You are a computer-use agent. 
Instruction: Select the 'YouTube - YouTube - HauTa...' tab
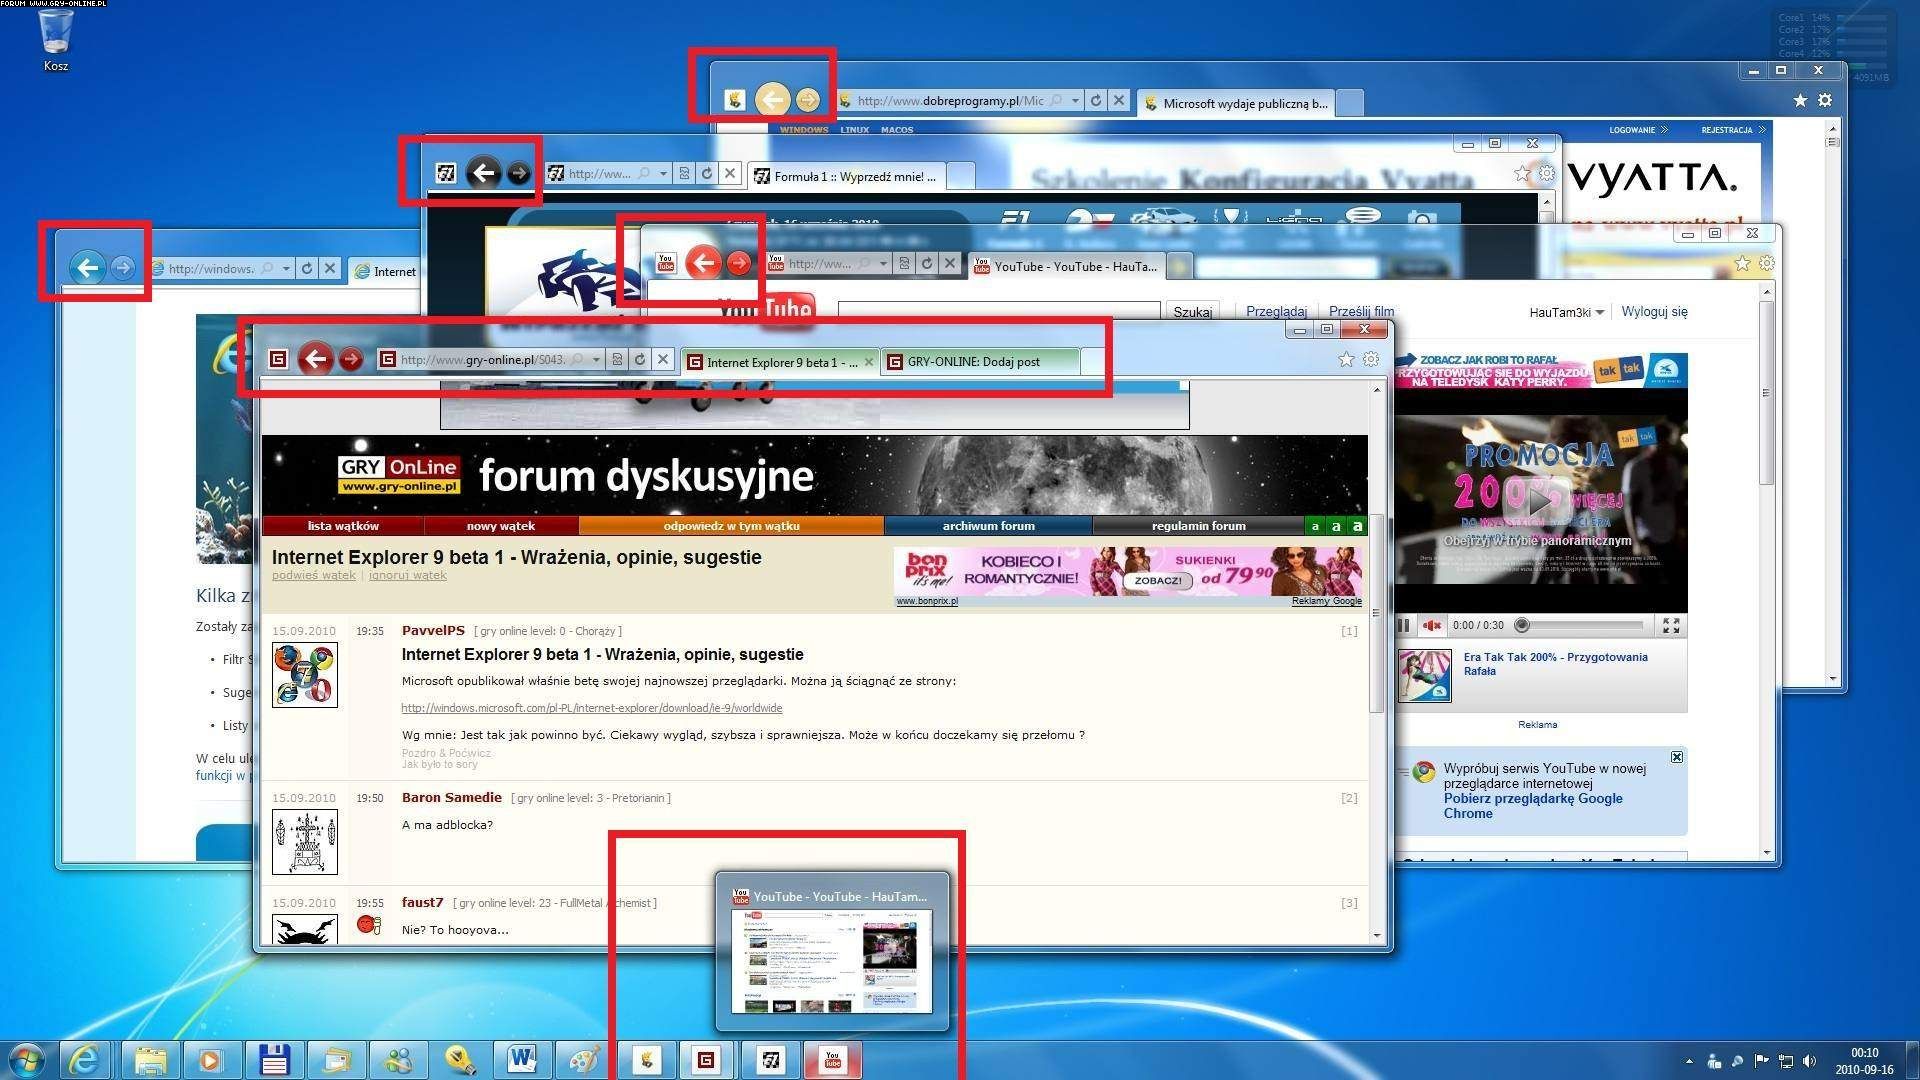pyautogui.click(x=1066, y=266)
